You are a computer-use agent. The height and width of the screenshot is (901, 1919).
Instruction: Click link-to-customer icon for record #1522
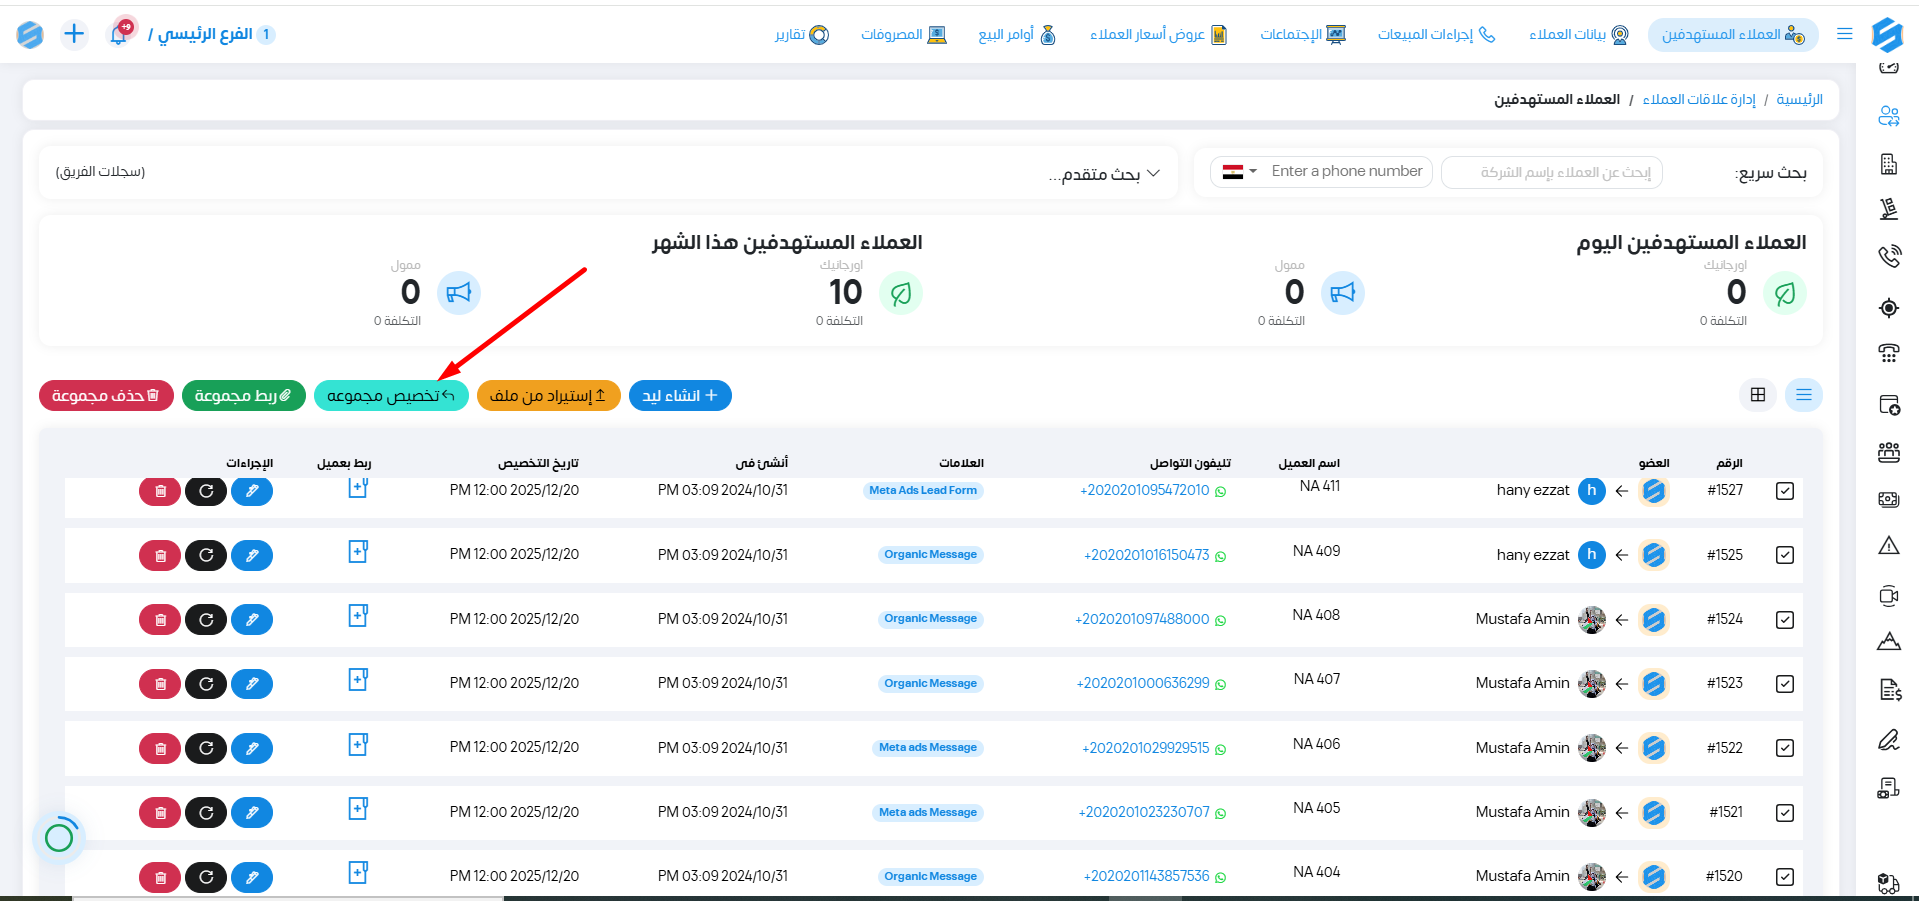coord(358,745)
